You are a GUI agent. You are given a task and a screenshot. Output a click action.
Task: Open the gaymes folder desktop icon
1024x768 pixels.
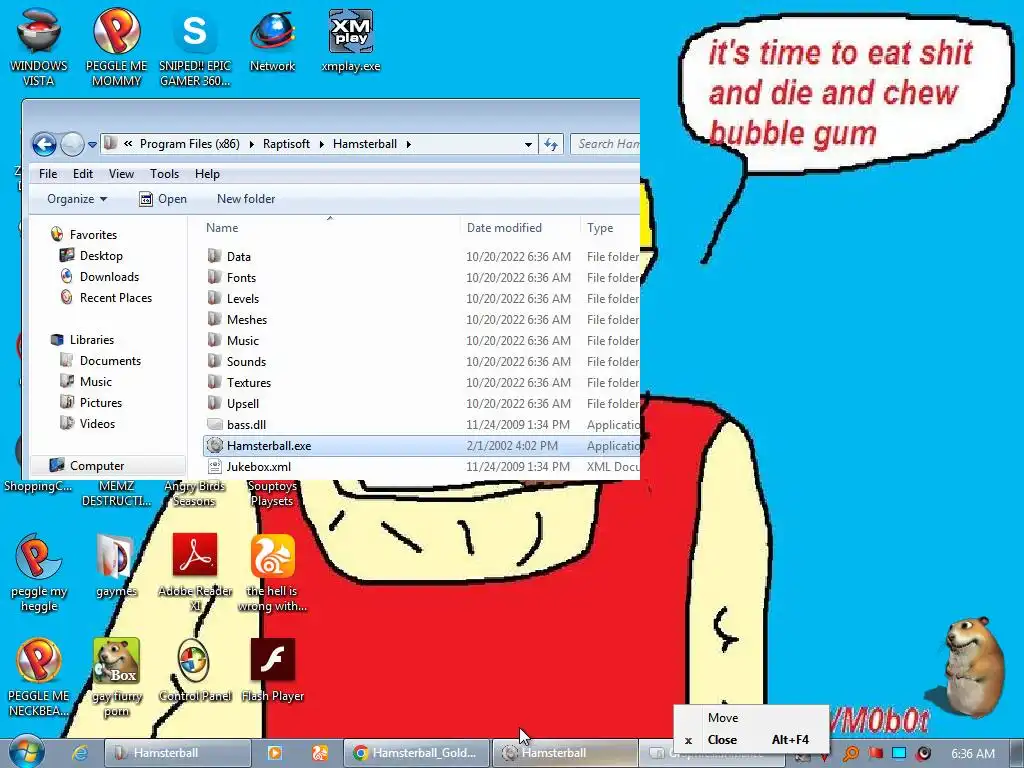click(116, 566)
